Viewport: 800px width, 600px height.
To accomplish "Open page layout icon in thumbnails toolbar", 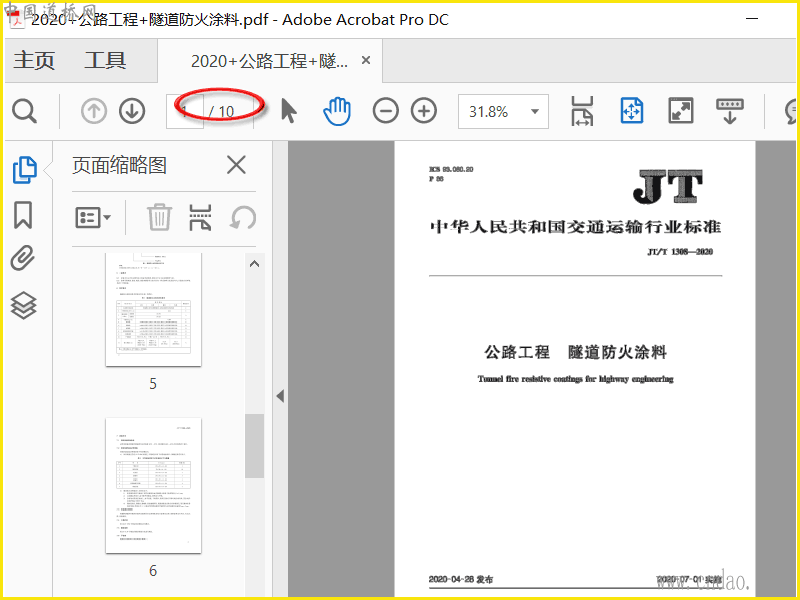I will (x=201, y=218).
